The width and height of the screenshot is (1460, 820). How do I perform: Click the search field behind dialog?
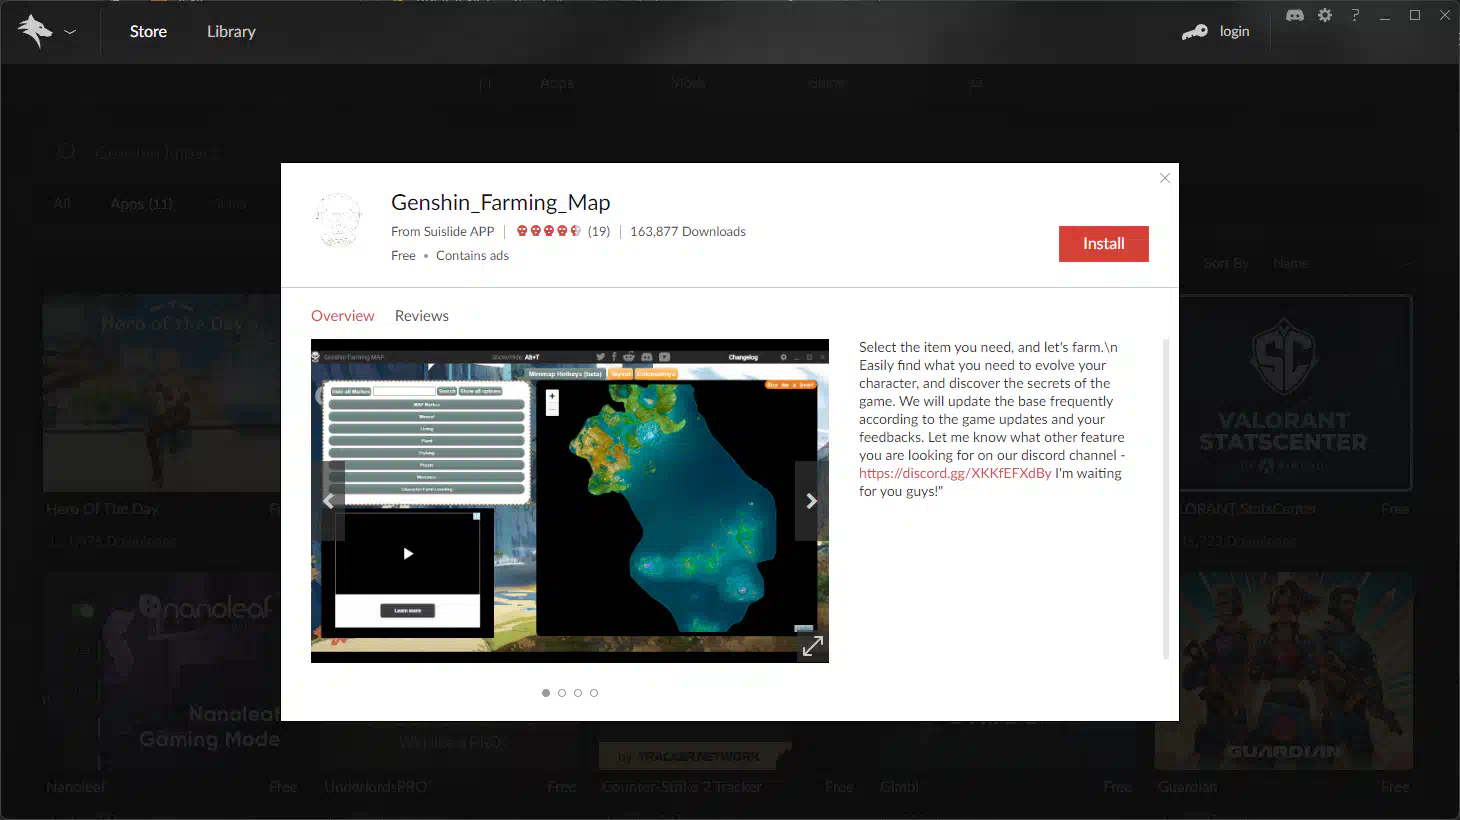click(157, 153)
